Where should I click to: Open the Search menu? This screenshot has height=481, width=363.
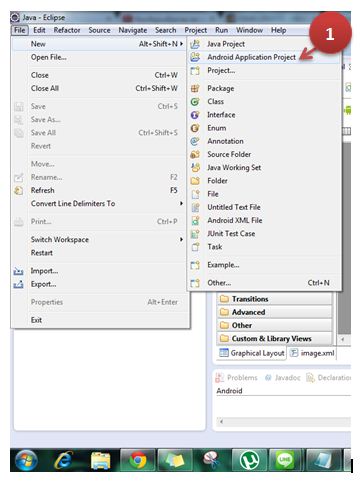[165, 30]
